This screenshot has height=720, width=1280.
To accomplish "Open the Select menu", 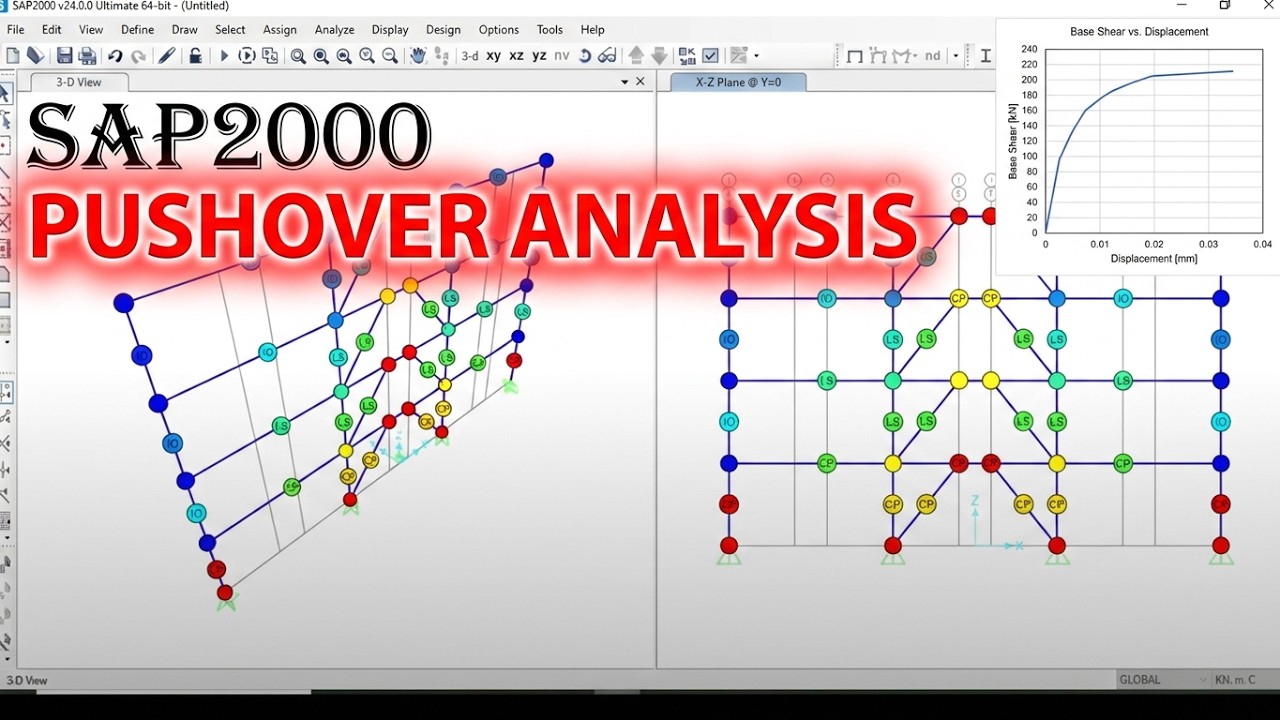I will click(x=230, y=30).
